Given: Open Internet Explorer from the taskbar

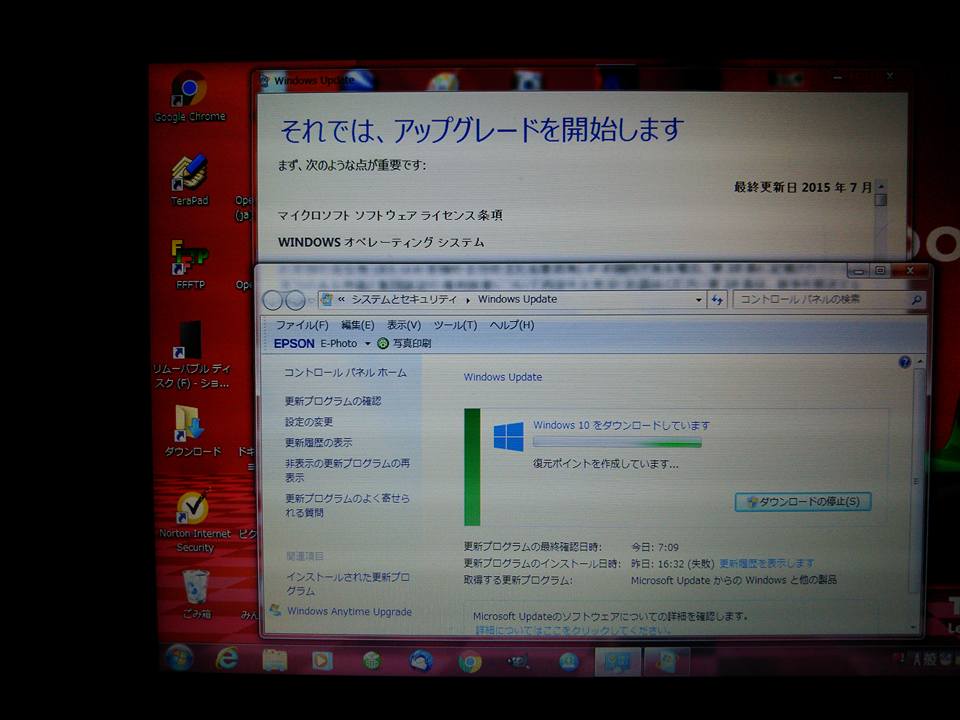Looking at the screenshot, I should (x=227, y=662).
